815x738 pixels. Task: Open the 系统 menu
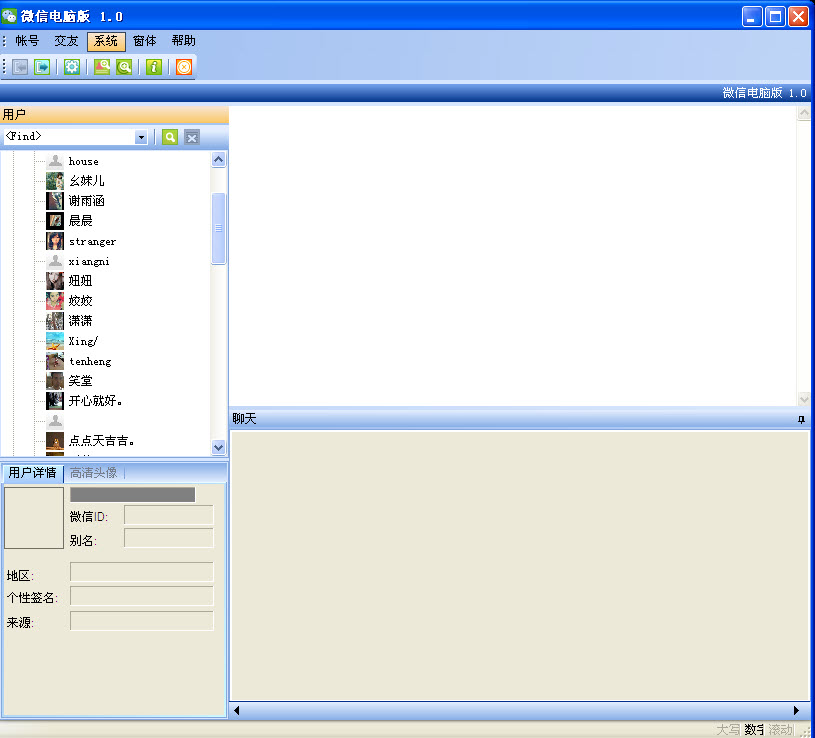(106, 42)
